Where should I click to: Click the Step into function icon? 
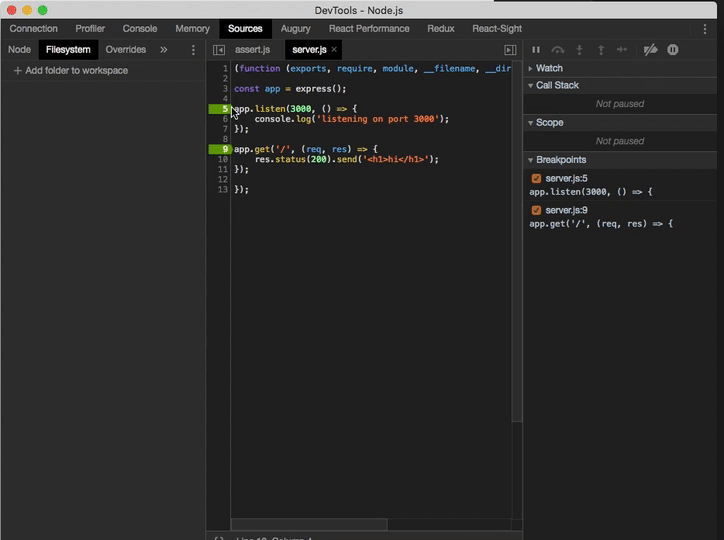(579, 50)
